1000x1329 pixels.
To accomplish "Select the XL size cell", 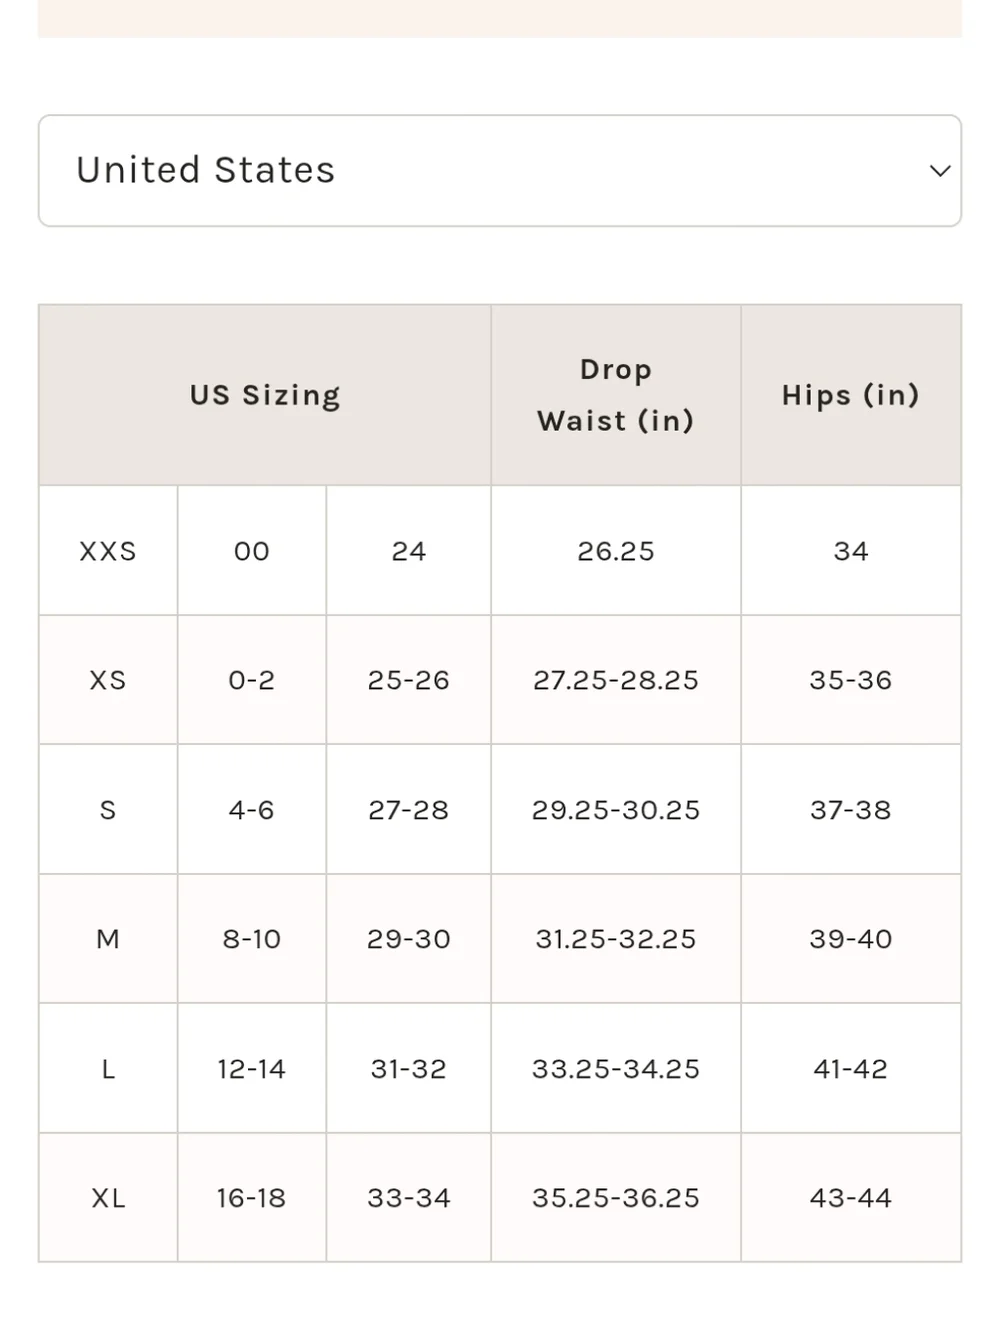I will pyautogui.click(x=108, y=1198).
